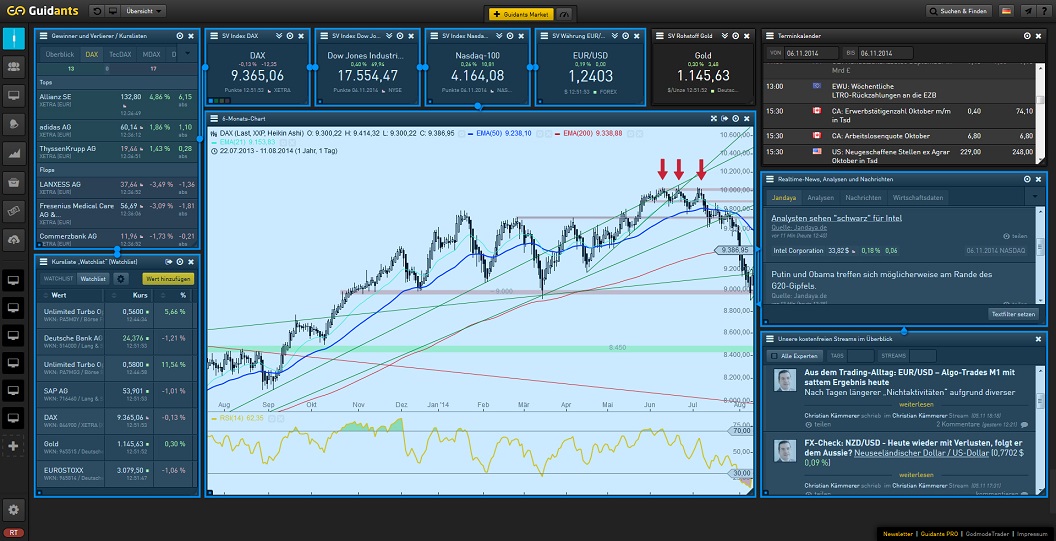Viewport: 1056px width, 541px height.
Task: Open settings gear at bottom of sidebar
Action: 14,509
